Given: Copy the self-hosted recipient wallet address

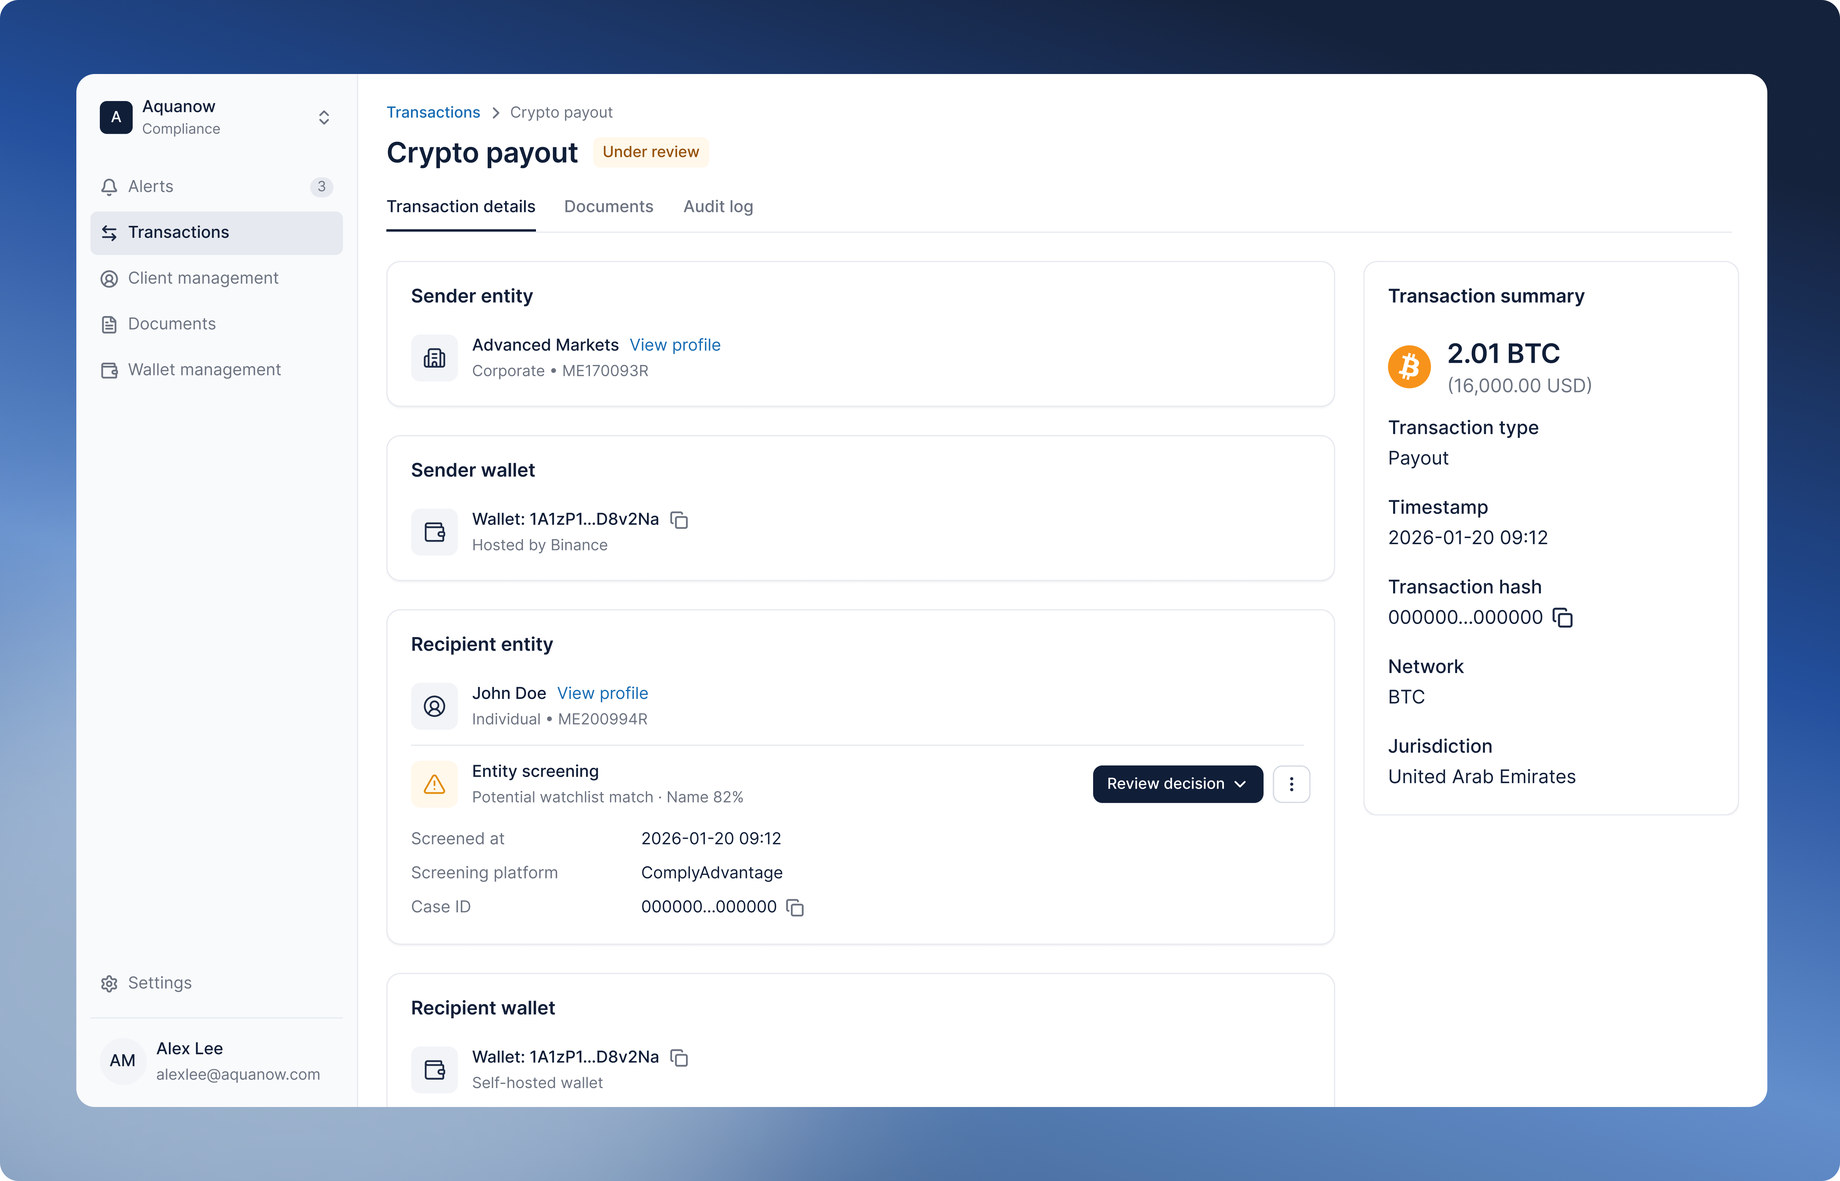Looking at the screenshot, I should [x=679, y=1058].
